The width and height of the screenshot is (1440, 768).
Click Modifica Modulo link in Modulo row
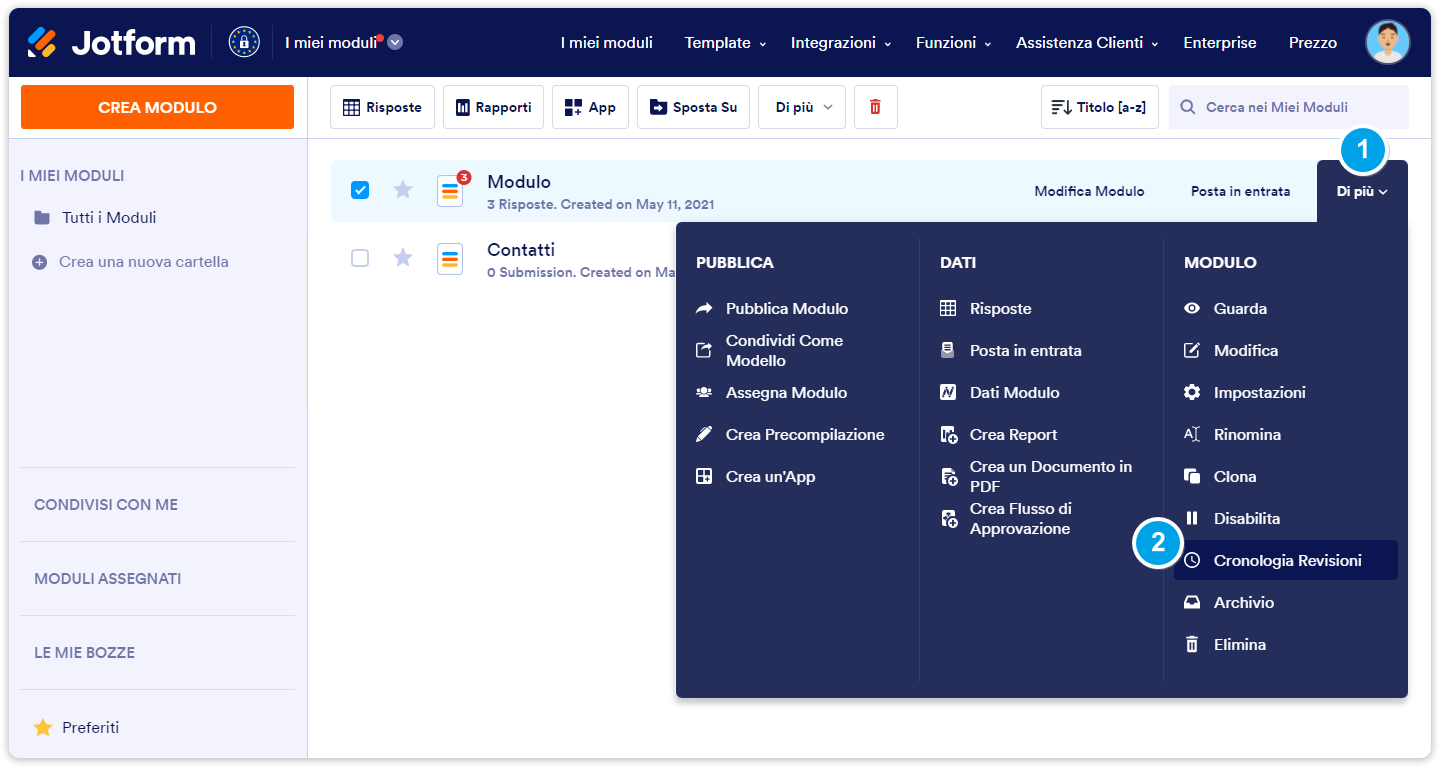tap(1089, 191)
